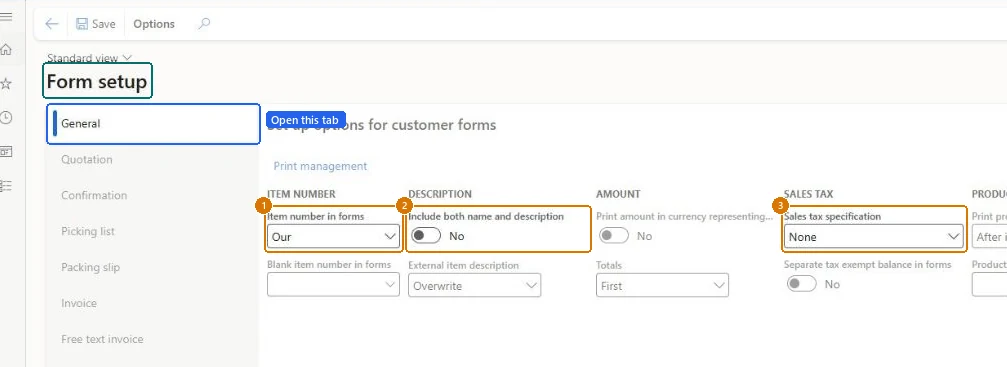Click the customer forms options heading
Image resolution: width=1007 pixels, height=367 pixels.
tap(381, 125)
